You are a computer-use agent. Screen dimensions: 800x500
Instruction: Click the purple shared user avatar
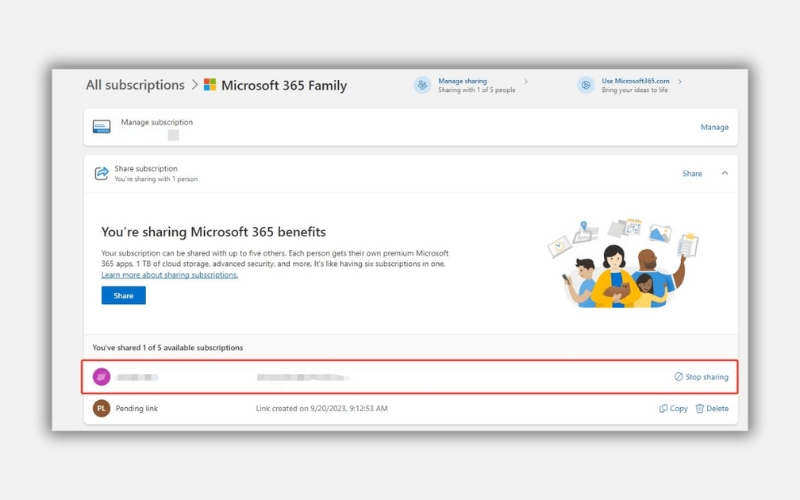[x=102, y=377]
